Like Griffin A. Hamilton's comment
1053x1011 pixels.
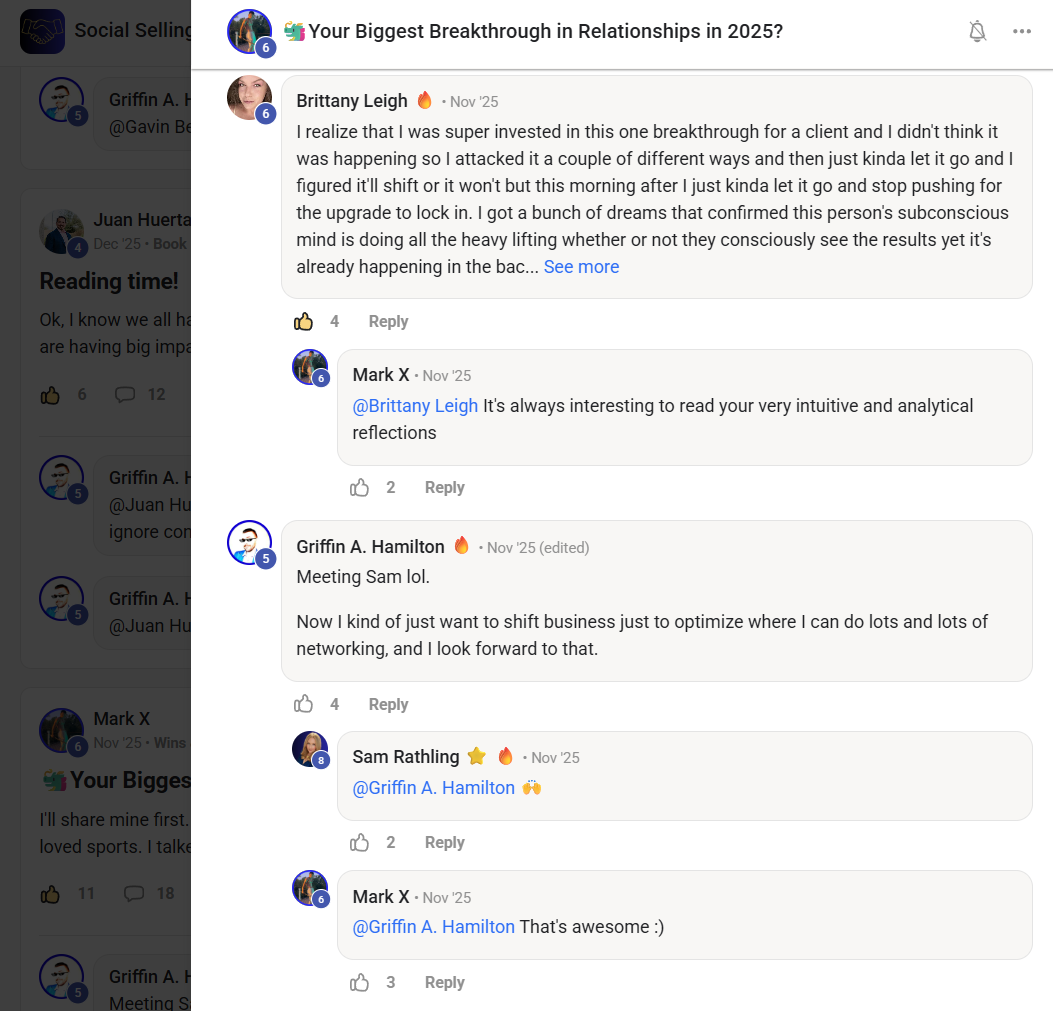[304, 705]
